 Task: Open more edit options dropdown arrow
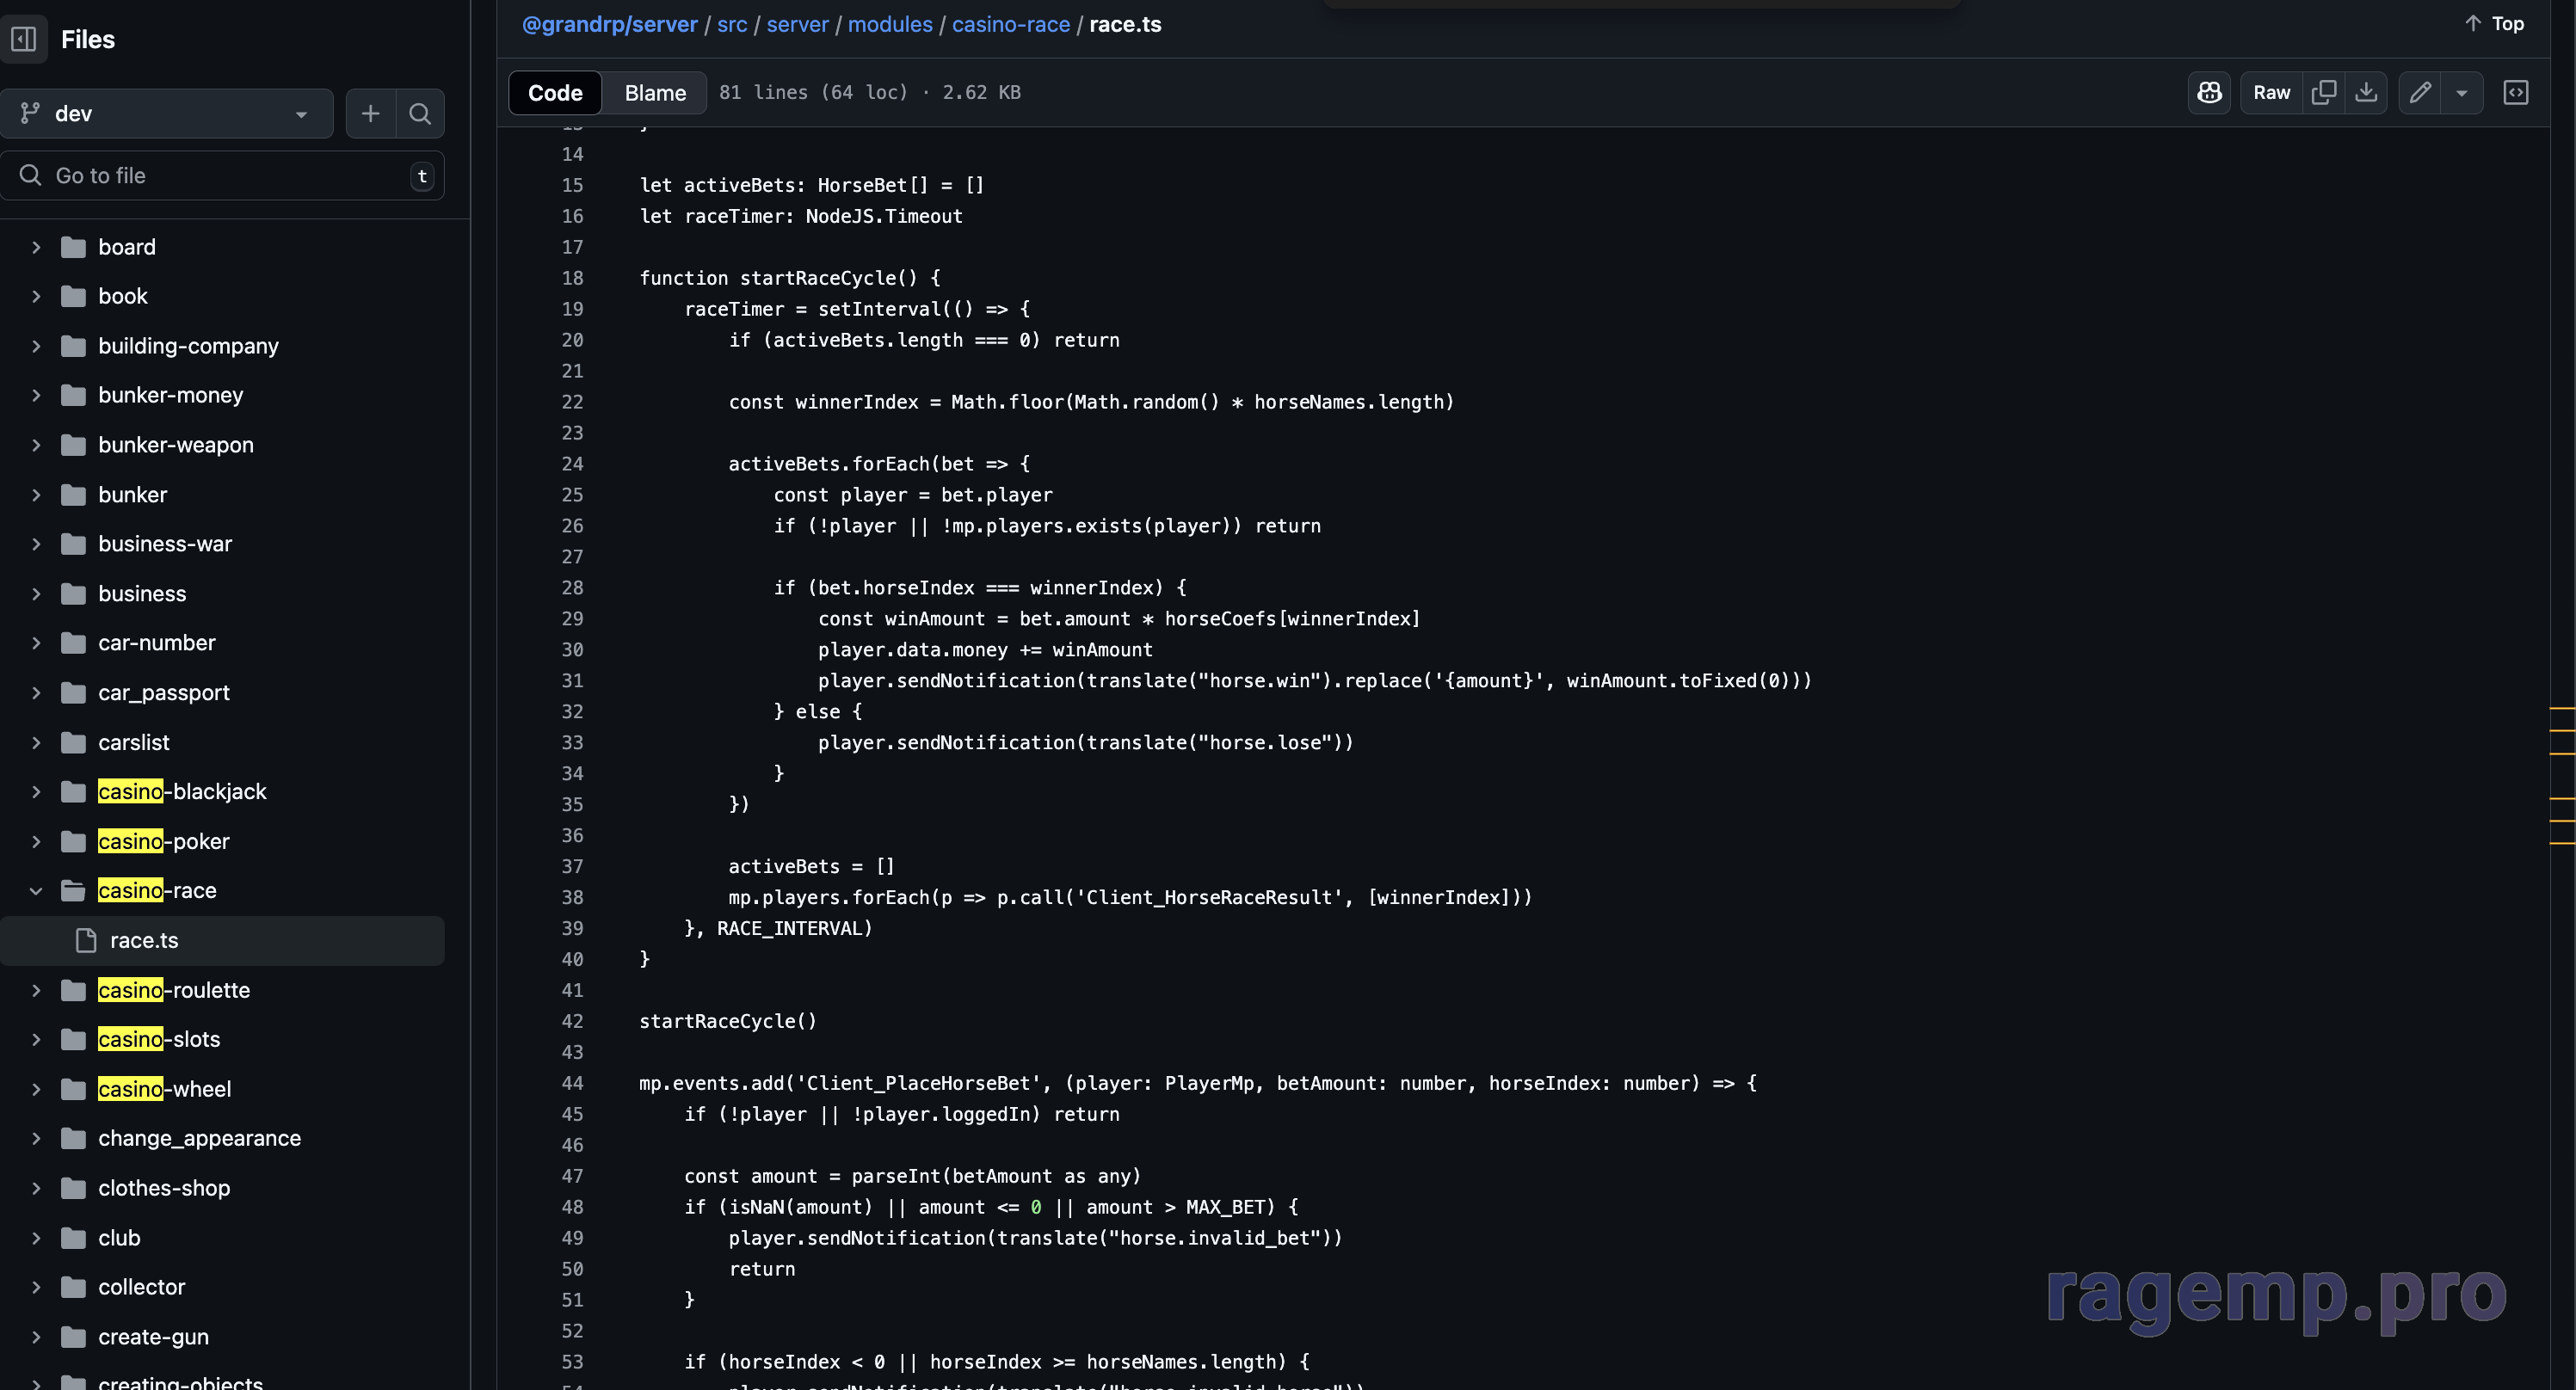pyautogui.click(x=2462, y=93)
